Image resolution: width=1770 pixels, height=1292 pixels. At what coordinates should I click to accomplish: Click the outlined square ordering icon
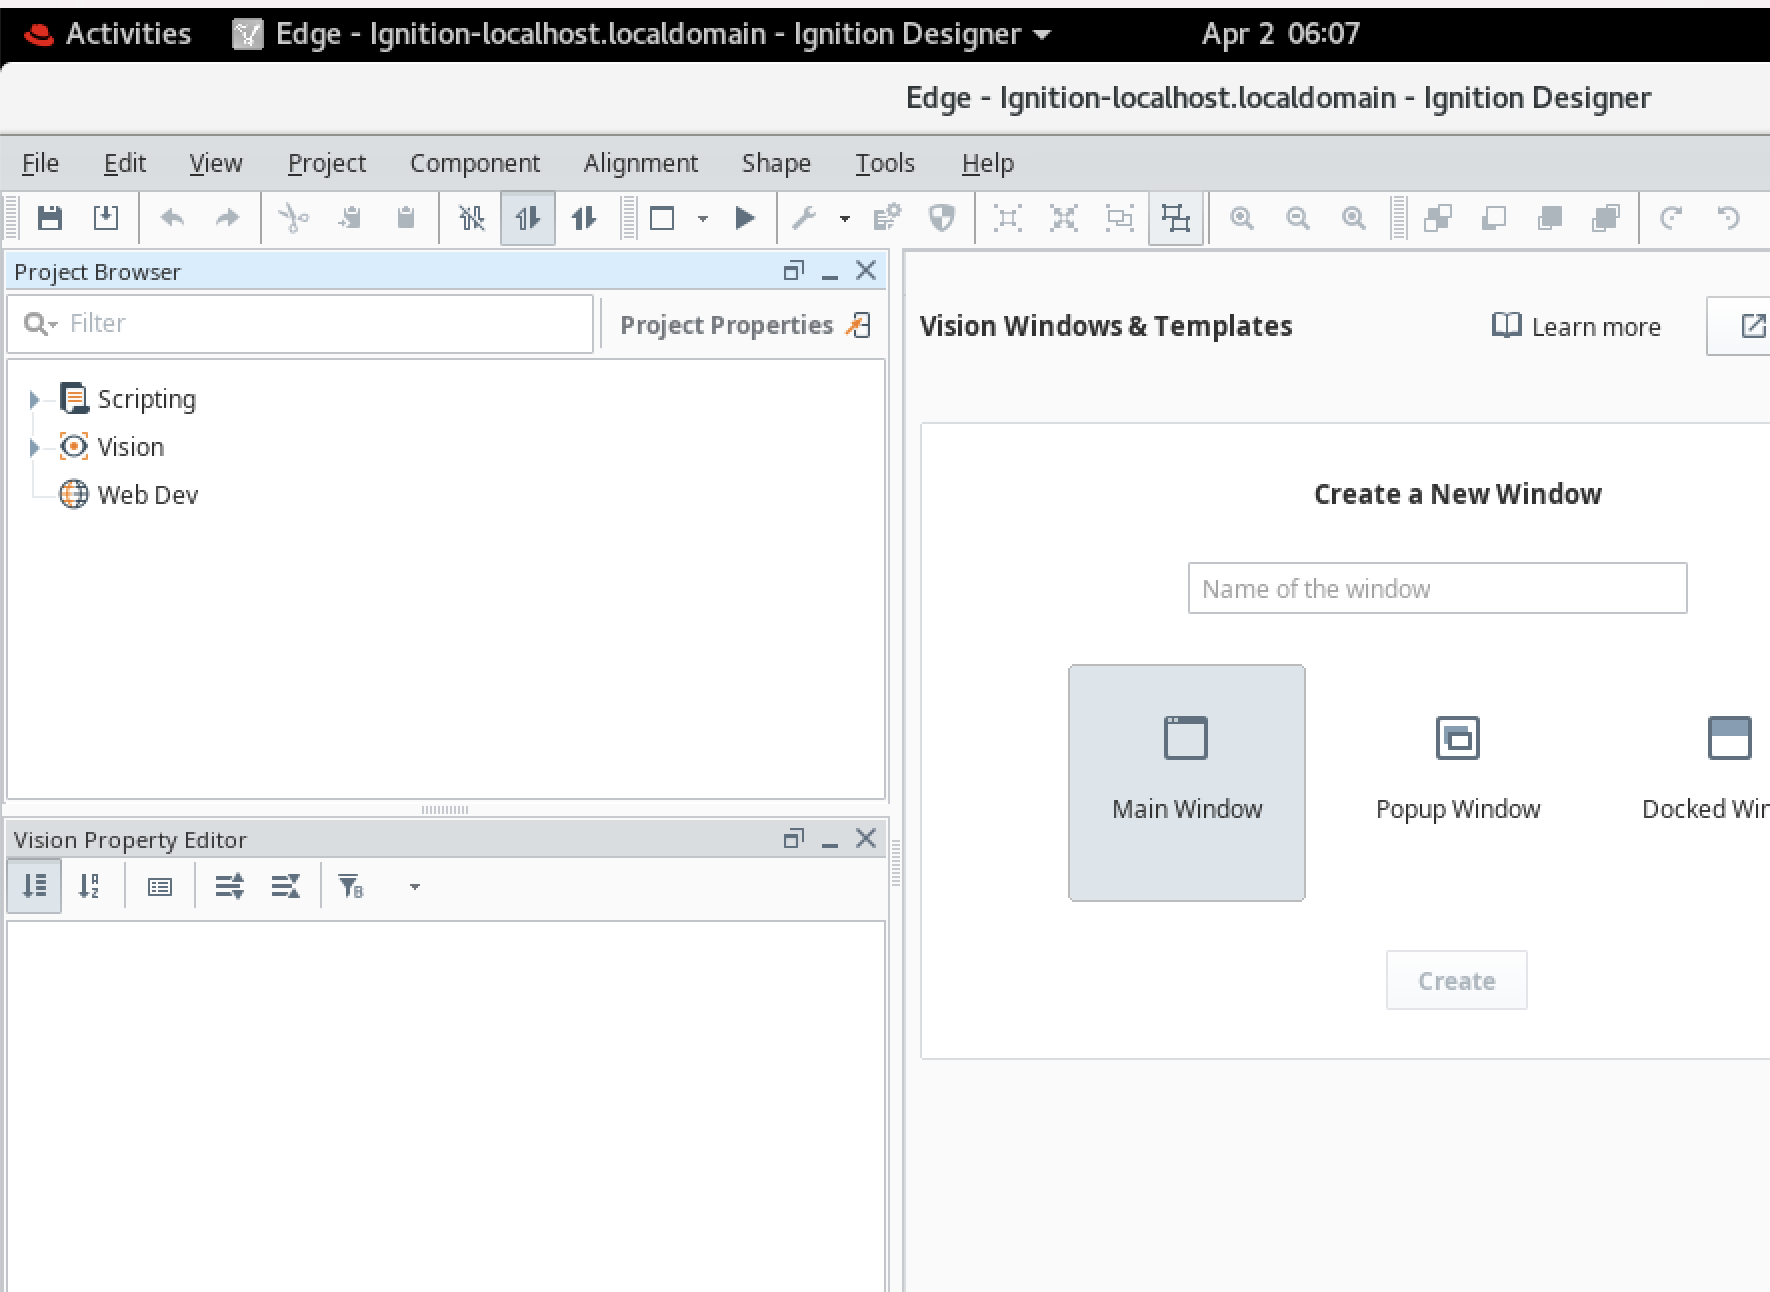click(1494, 218)
